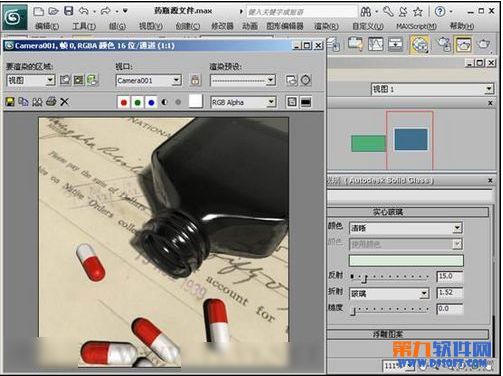Print the rendered image icon
Screen dimensions: 503x376
pyautogui.click(x=51, y=101)
